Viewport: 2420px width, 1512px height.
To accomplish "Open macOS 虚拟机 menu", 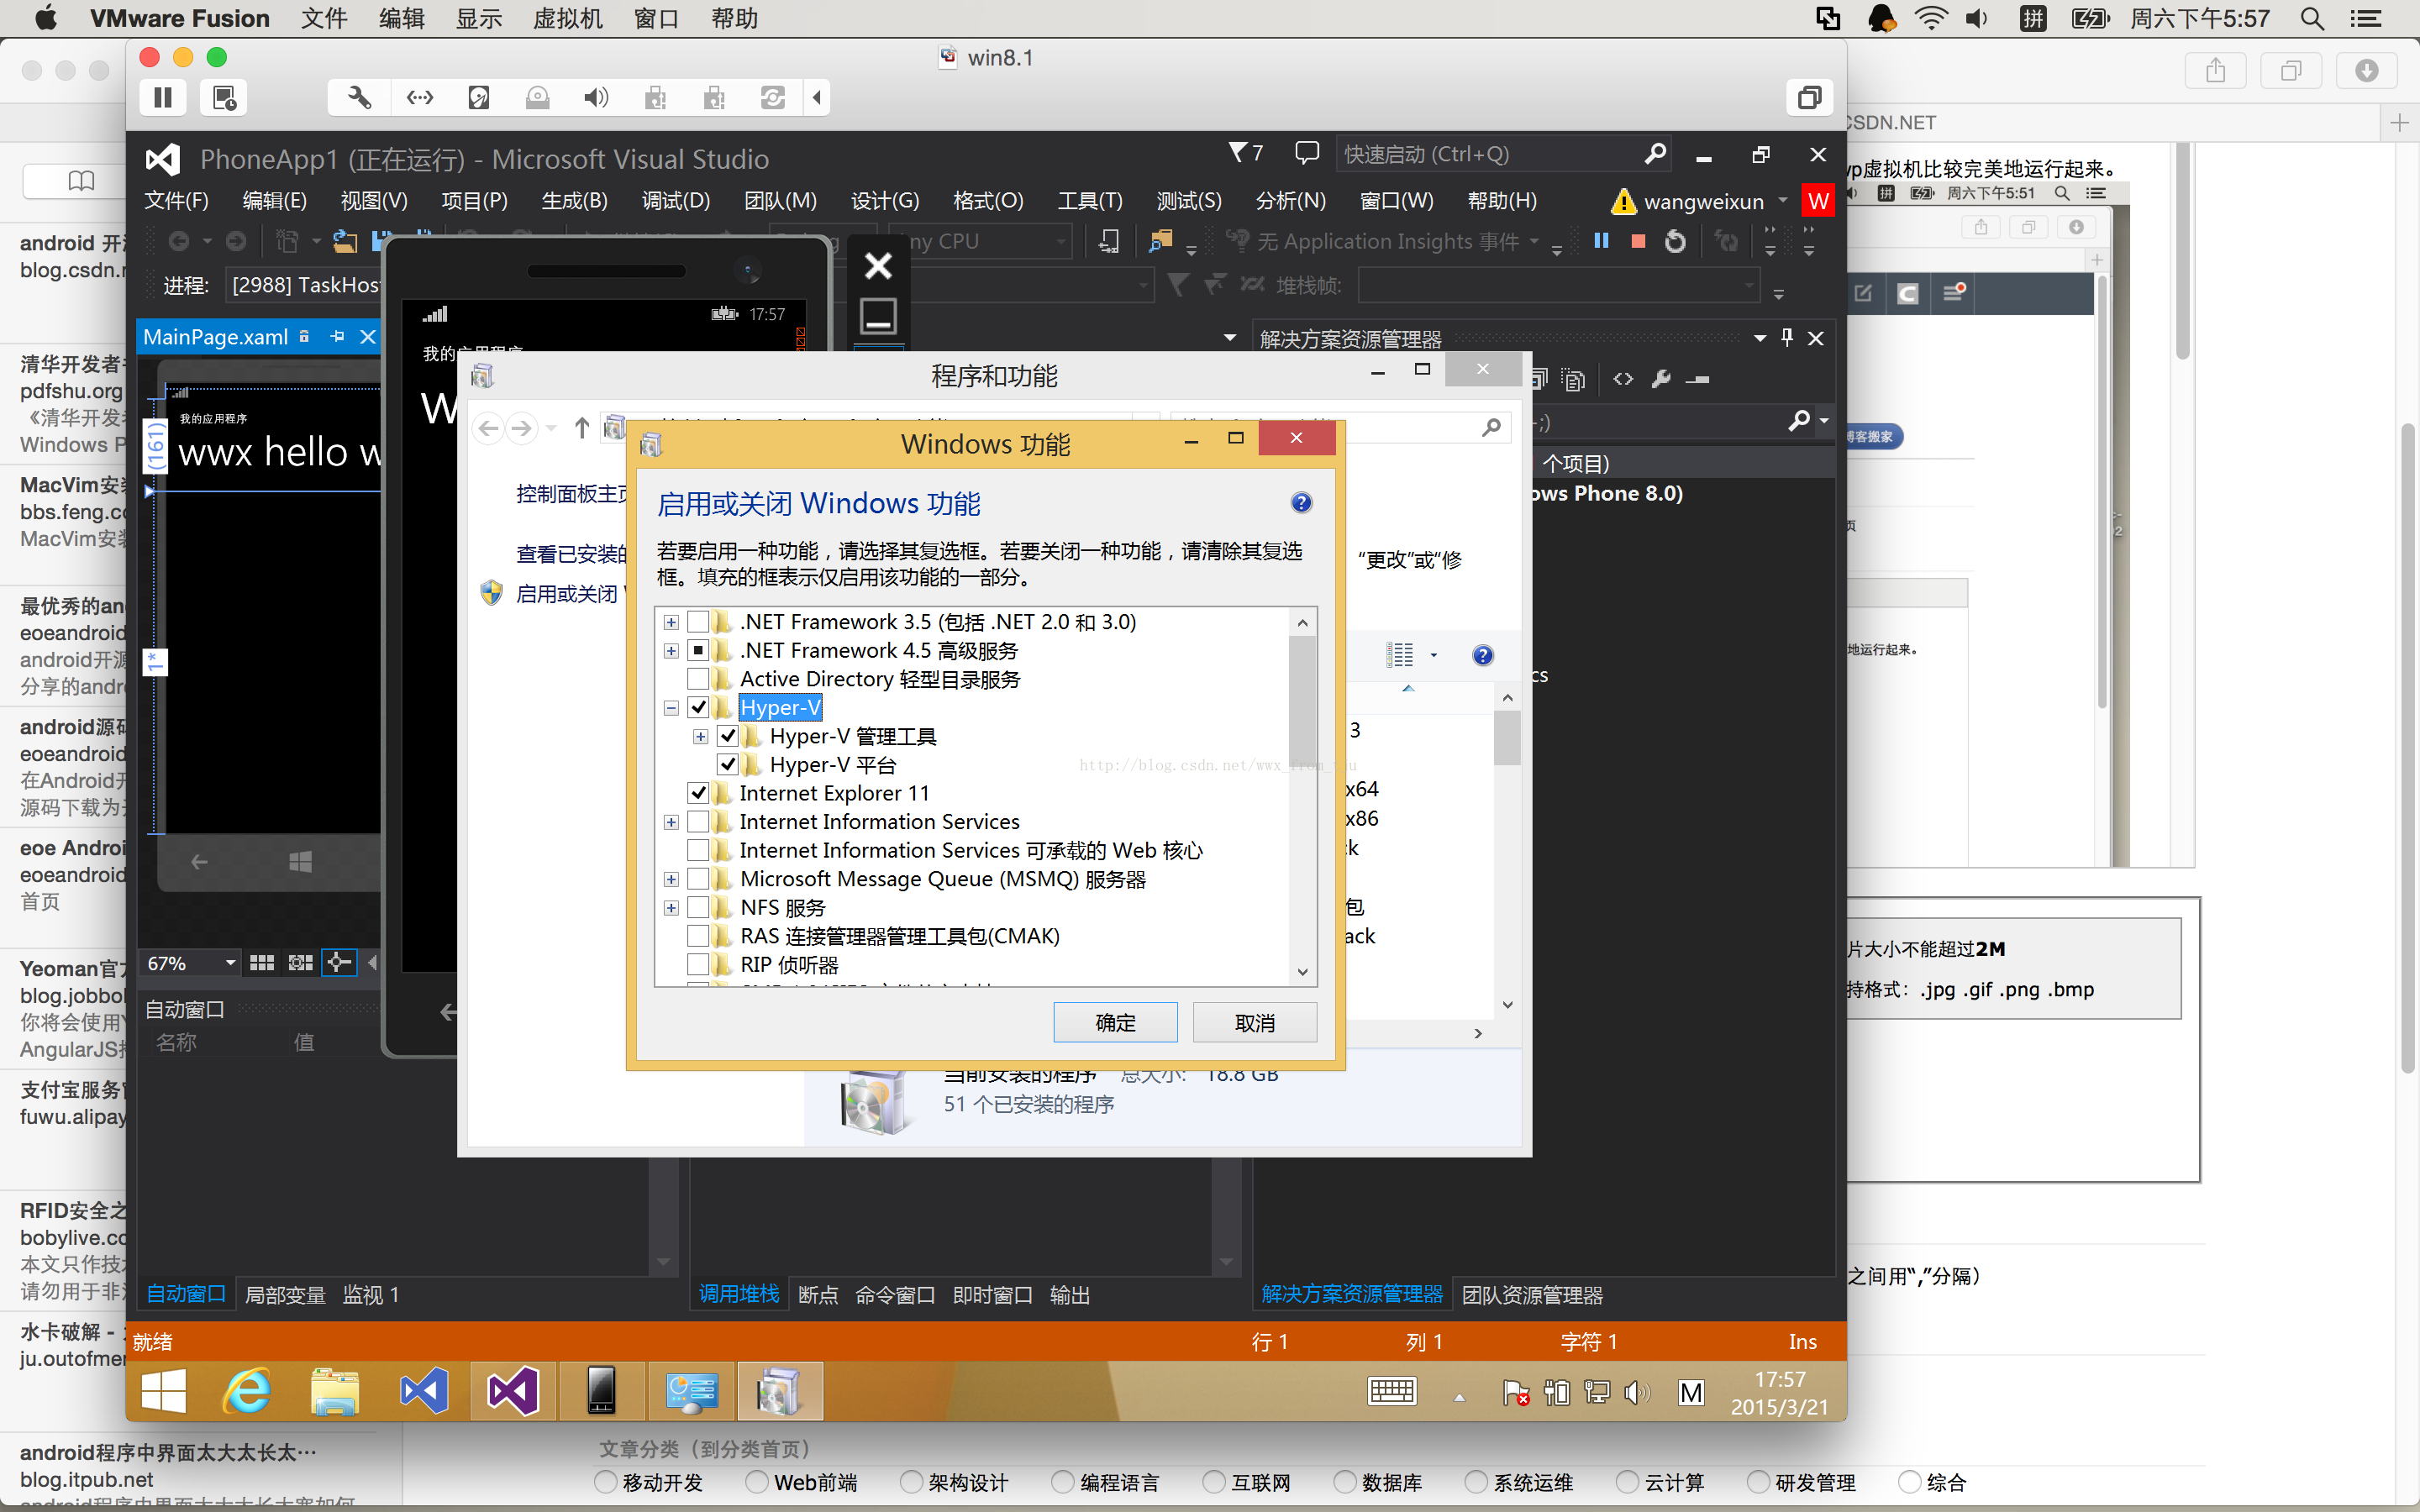I will coord(567,18).
